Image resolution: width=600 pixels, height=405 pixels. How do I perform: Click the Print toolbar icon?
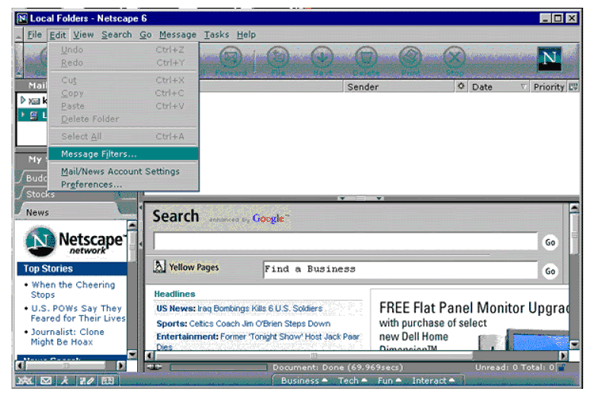pos(410,57)
